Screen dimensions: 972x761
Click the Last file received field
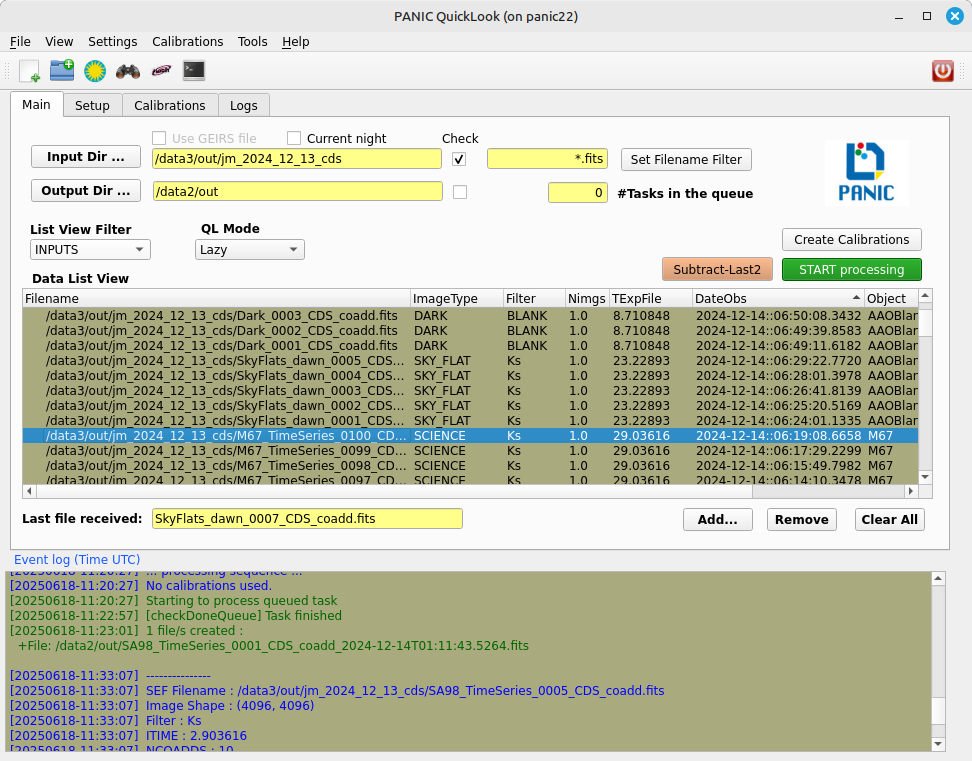point(307,519)
